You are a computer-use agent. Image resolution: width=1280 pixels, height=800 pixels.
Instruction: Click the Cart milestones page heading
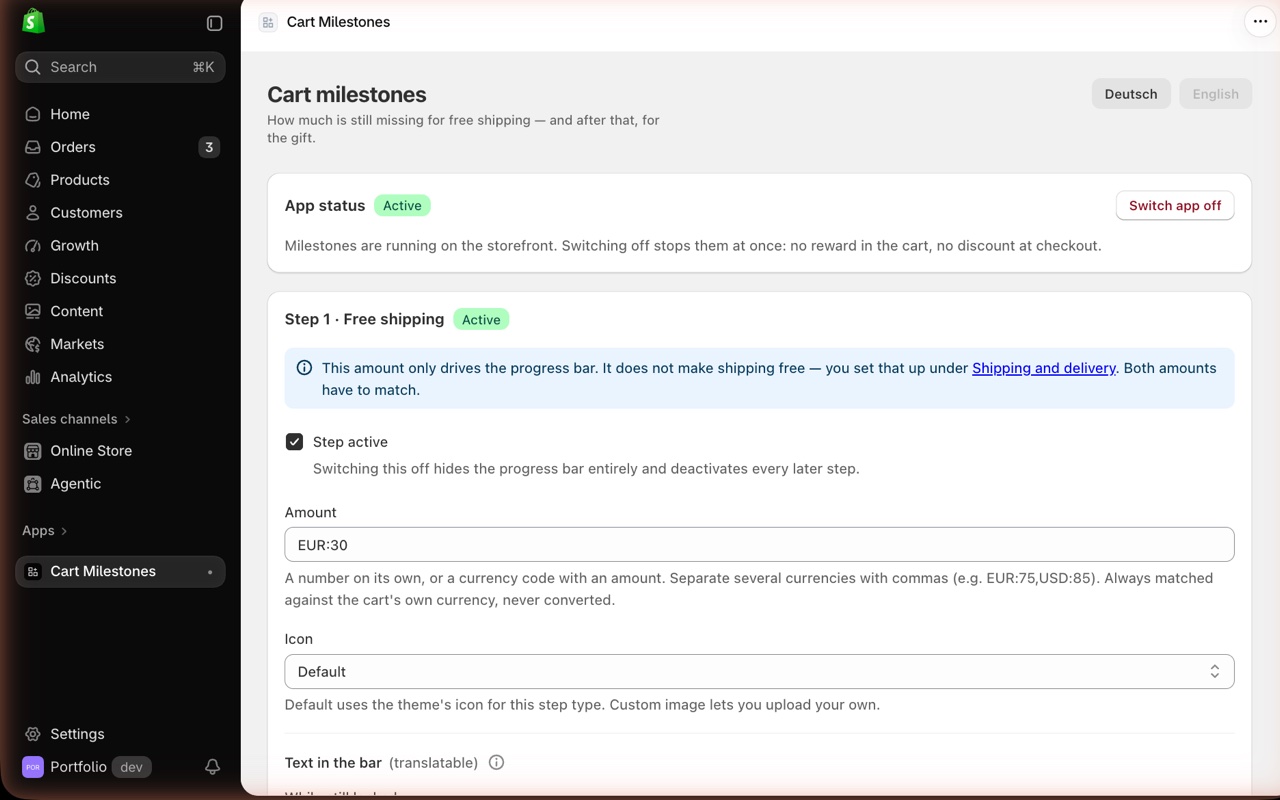(x=347, y=94)
